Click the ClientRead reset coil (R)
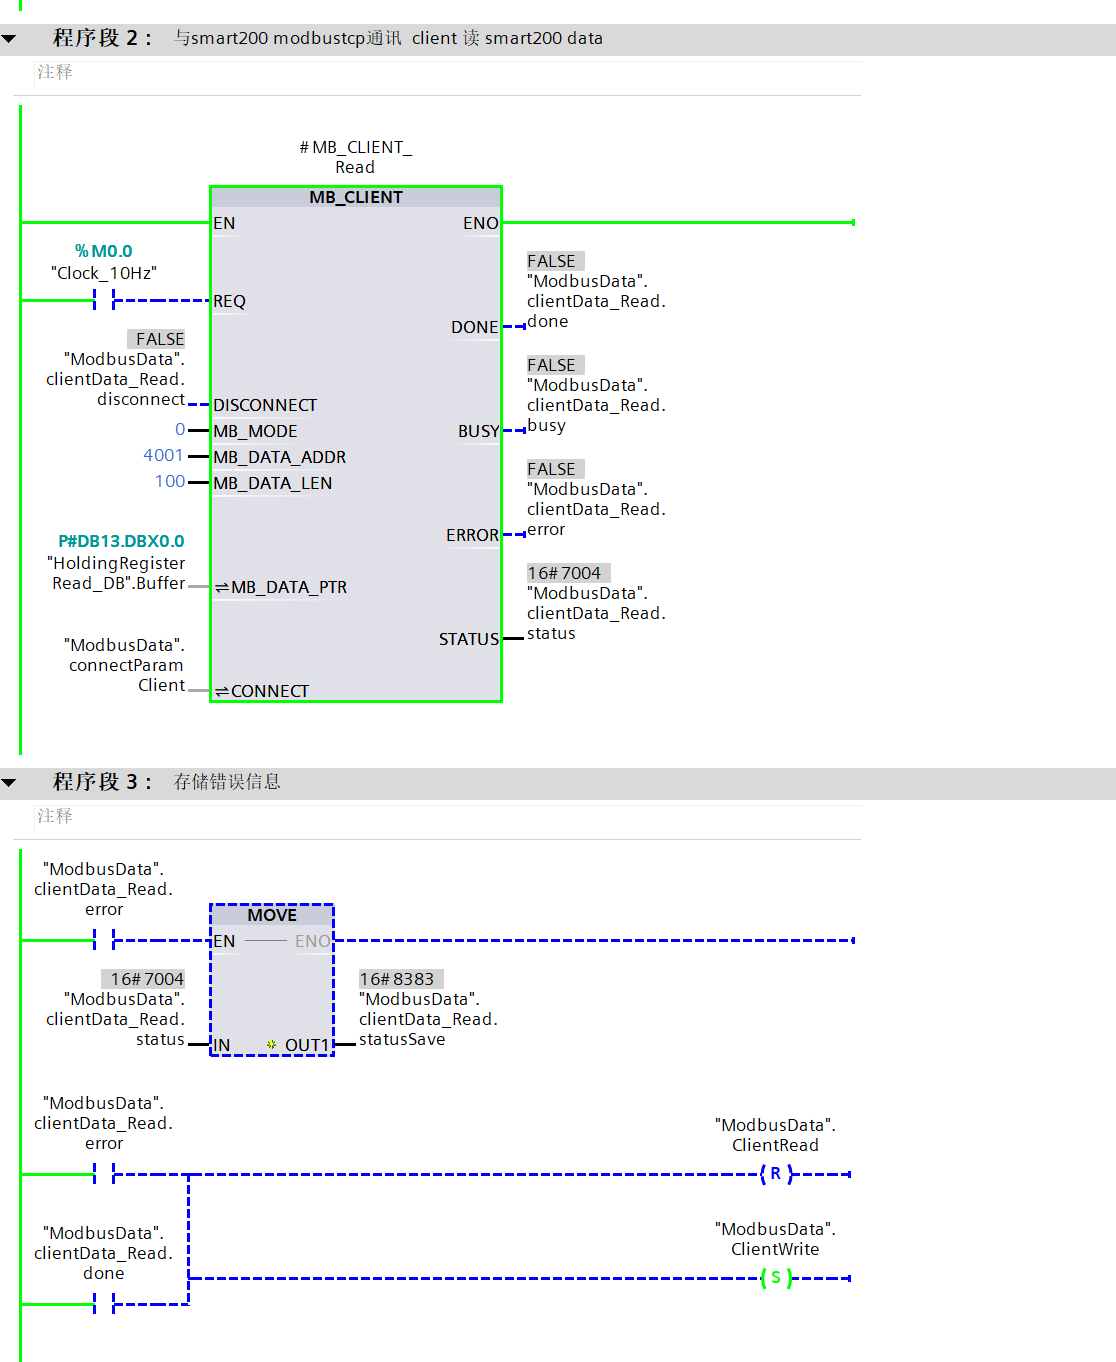1116x1362 pixels. click(776, 1174)
